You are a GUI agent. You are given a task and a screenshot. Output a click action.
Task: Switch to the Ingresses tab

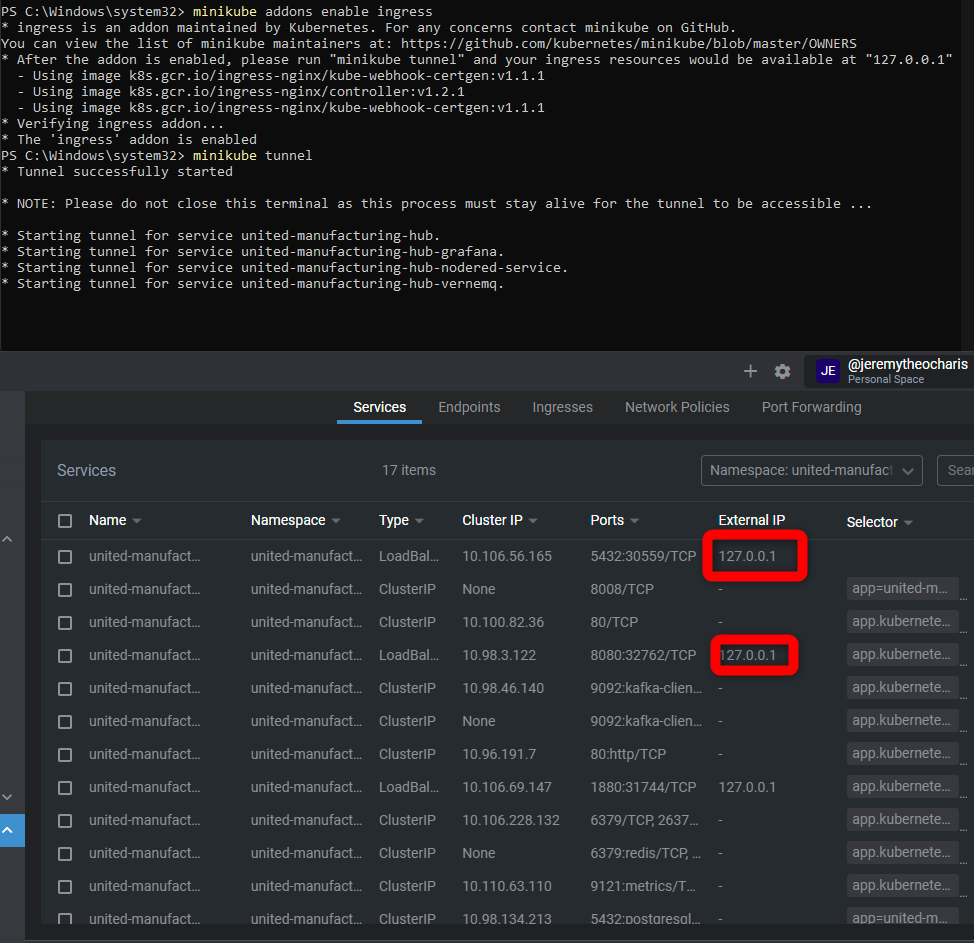click(x=562, y=407)
